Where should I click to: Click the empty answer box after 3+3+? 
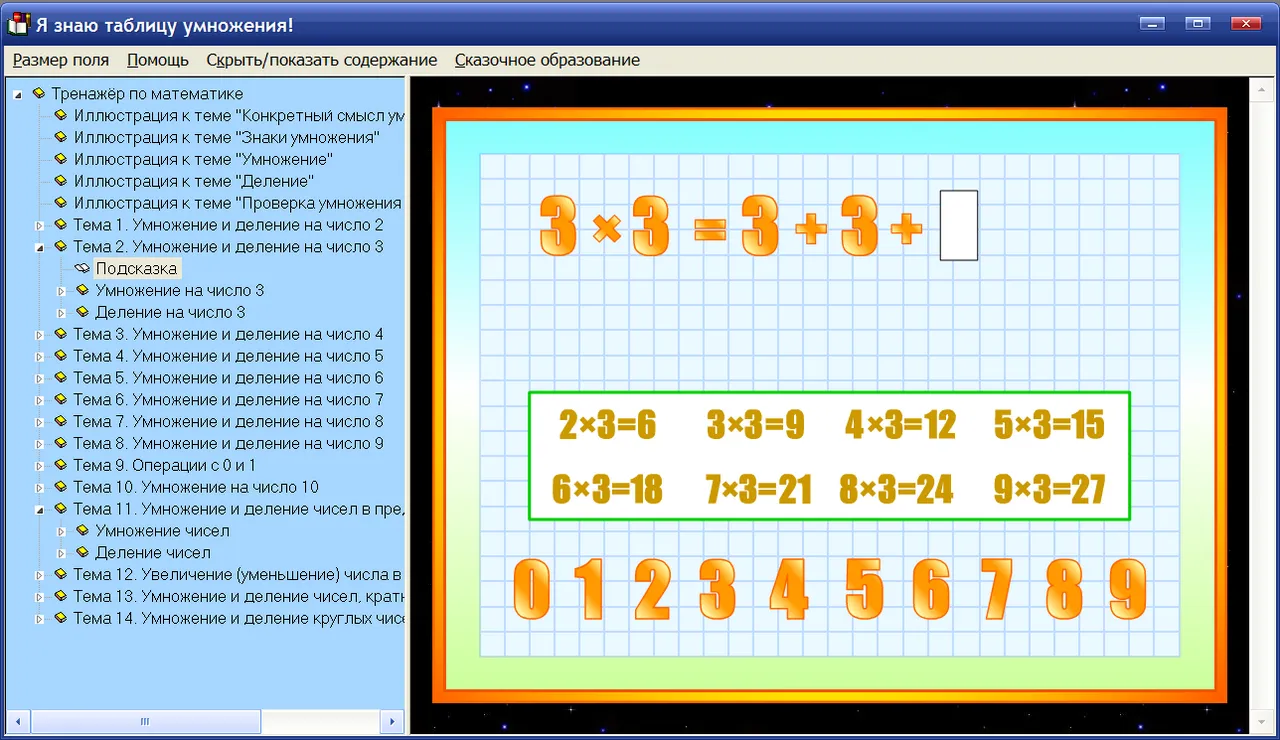tap(959, 226)
